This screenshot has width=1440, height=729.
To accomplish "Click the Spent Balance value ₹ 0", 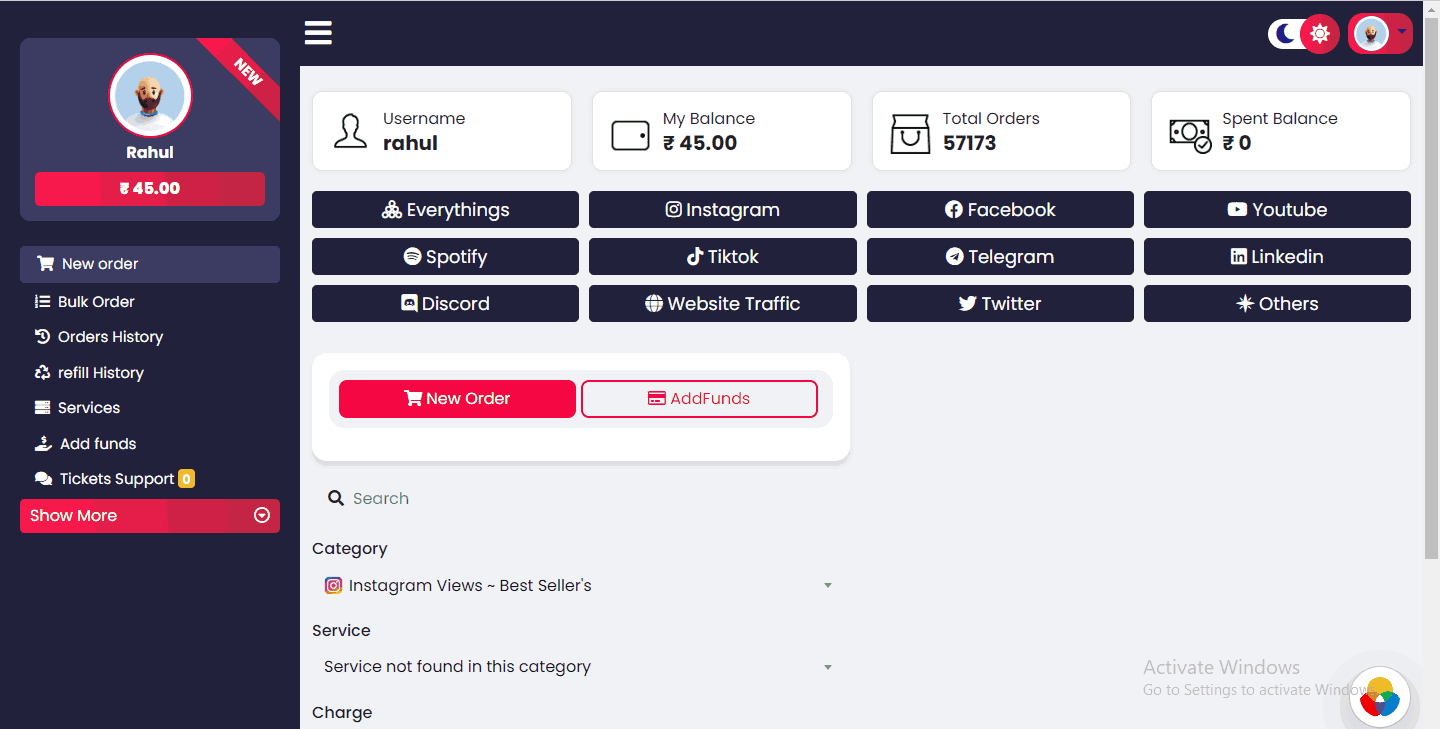I will pos(1236,143).
